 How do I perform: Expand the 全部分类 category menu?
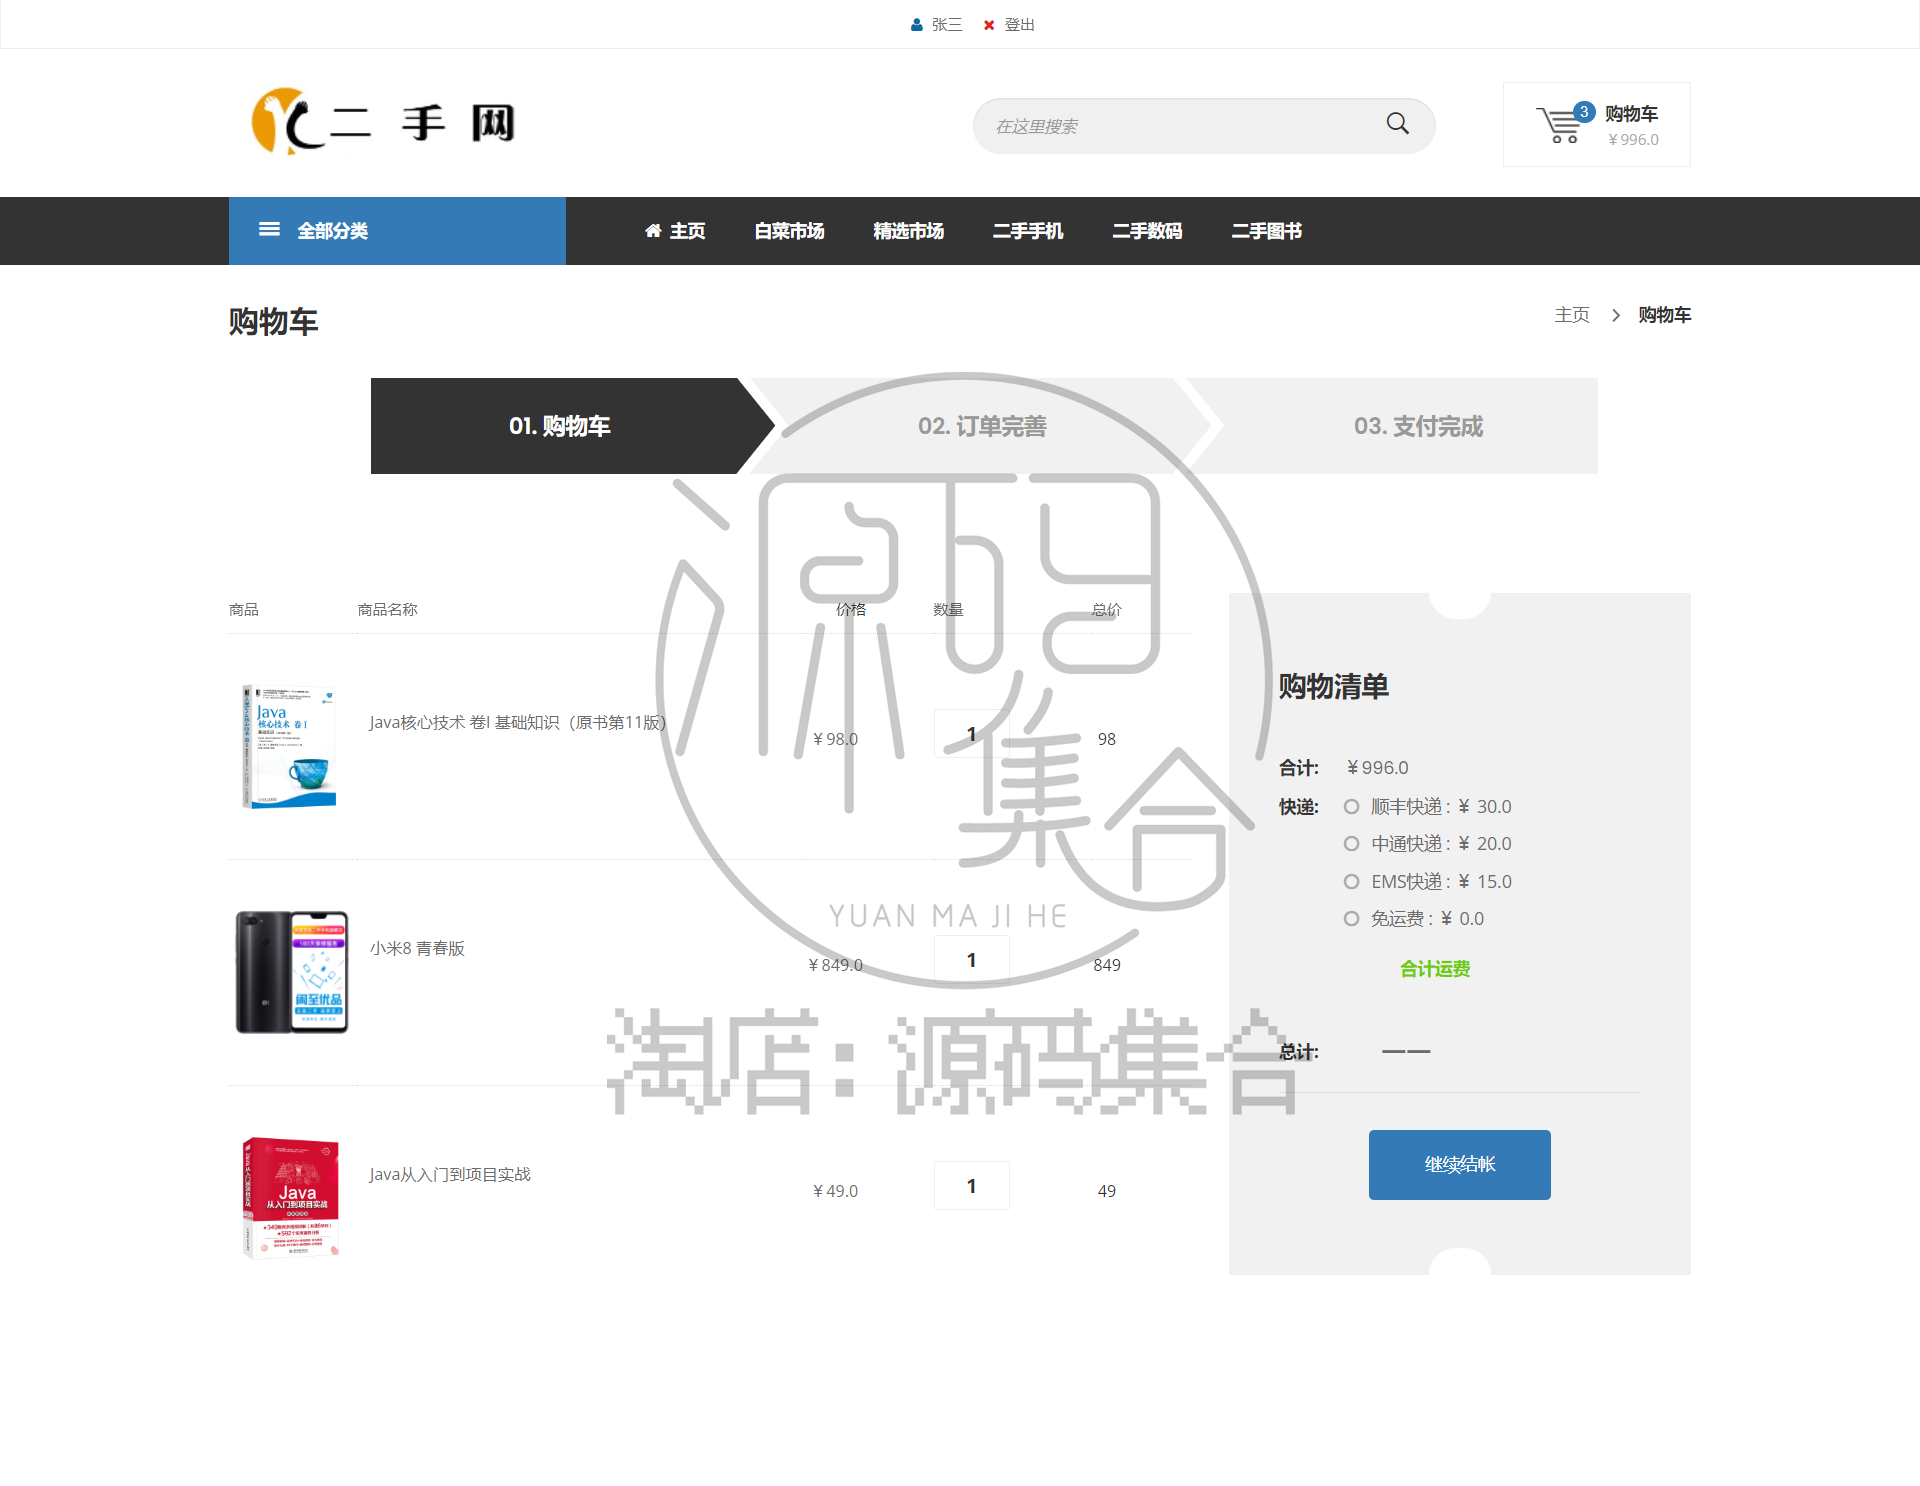(x=397, y=231)
